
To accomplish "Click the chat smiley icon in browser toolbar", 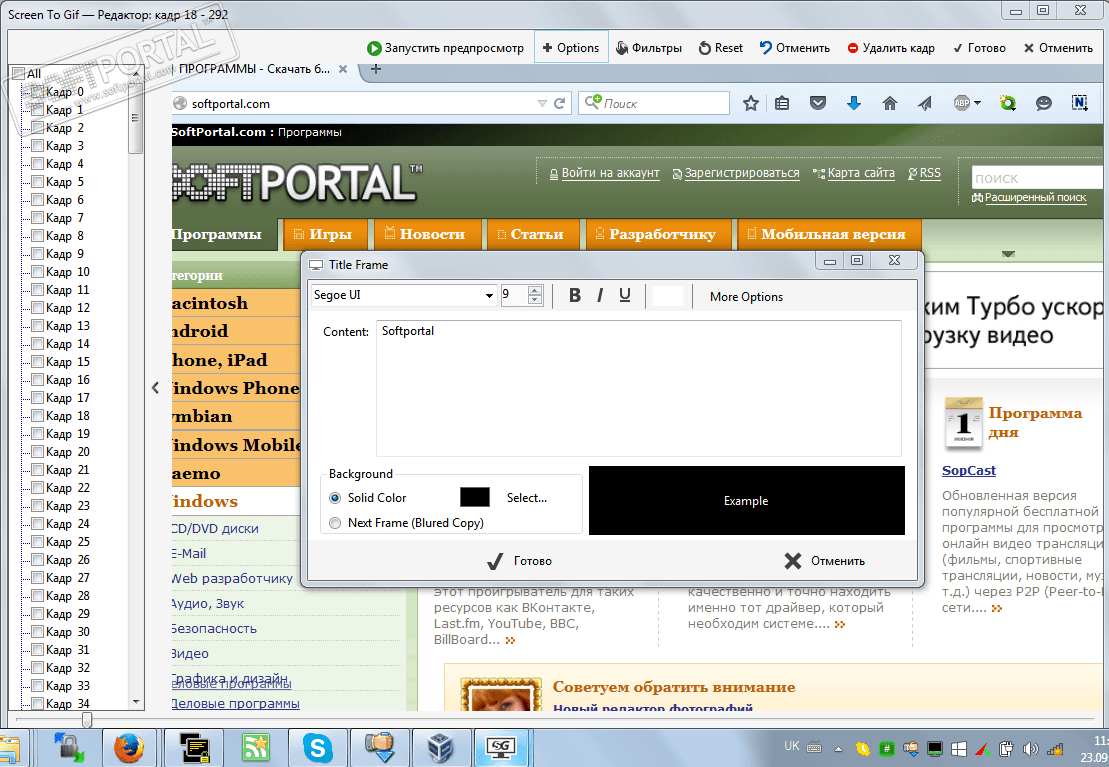I will pos(1043,103).
